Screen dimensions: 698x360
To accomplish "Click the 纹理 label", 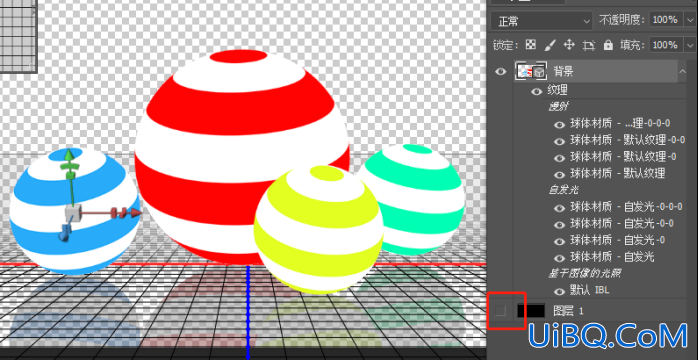I will pyautogui.click(x=557, y=91).
